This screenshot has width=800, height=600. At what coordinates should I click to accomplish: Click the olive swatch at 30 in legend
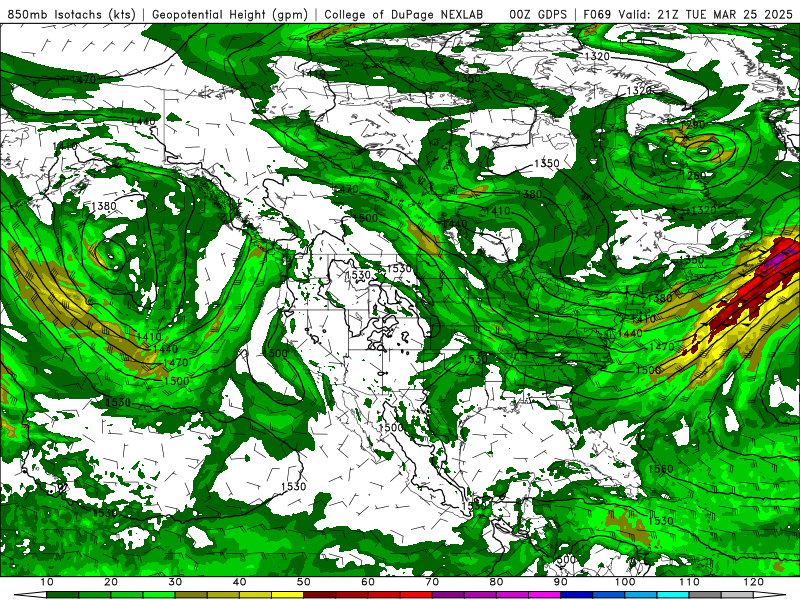coord(191,595)
